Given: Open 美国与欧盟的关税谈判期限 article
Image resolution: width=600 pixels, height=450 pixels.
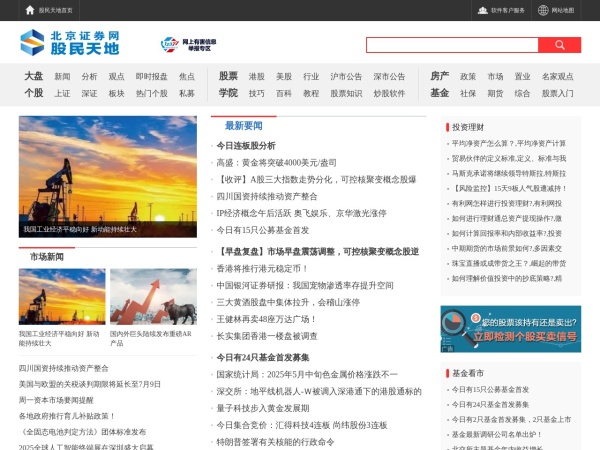Looking at the screenshot, I should tap(90, 384).
